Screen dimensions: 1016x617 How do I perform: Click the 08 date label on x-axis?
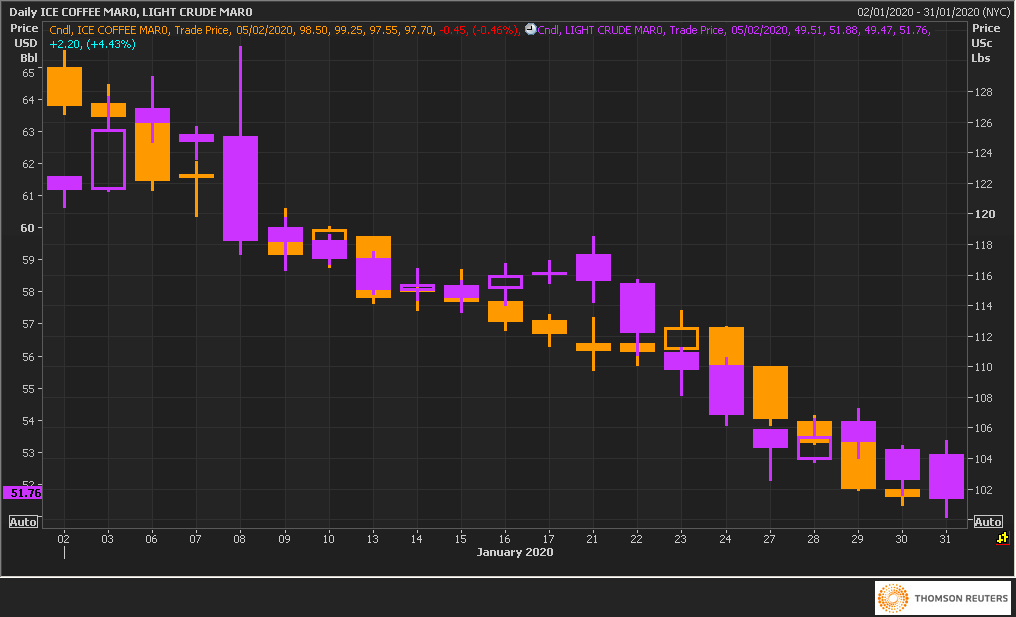pos(240,539)
